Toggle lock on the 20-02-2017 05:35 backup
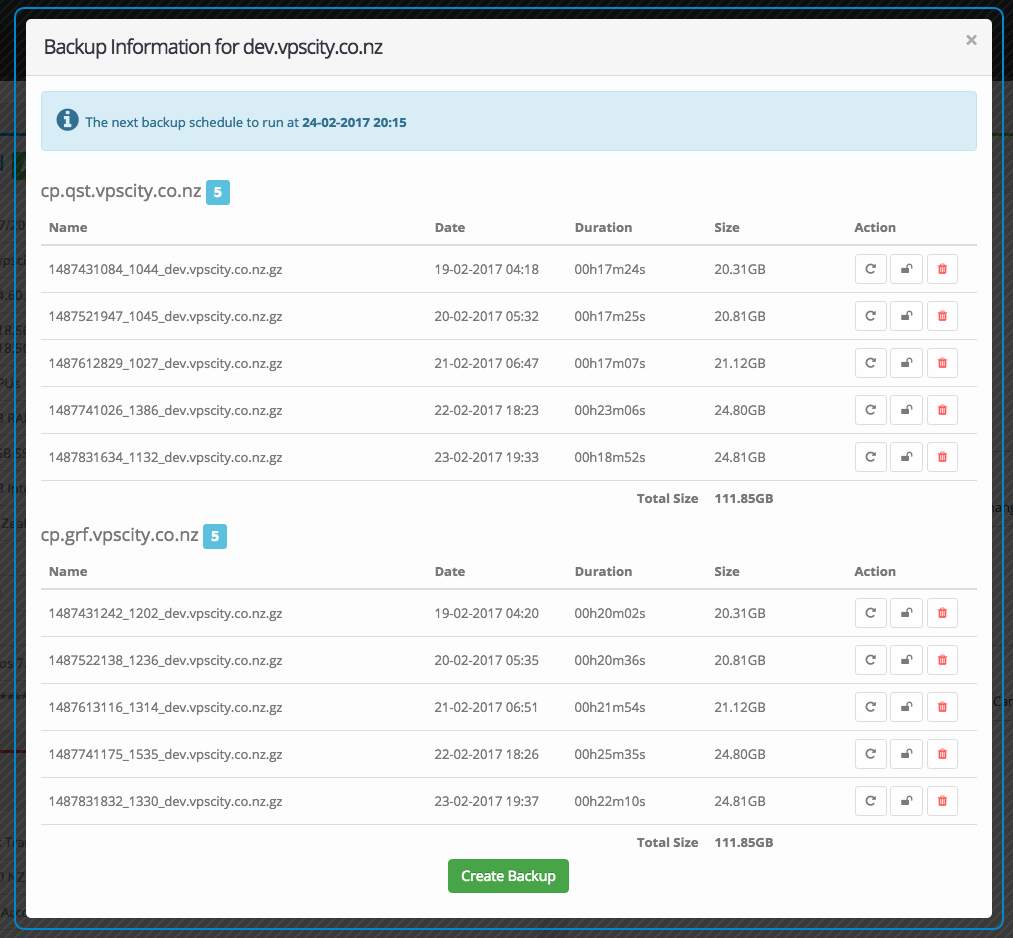 [x=906, y=660]
